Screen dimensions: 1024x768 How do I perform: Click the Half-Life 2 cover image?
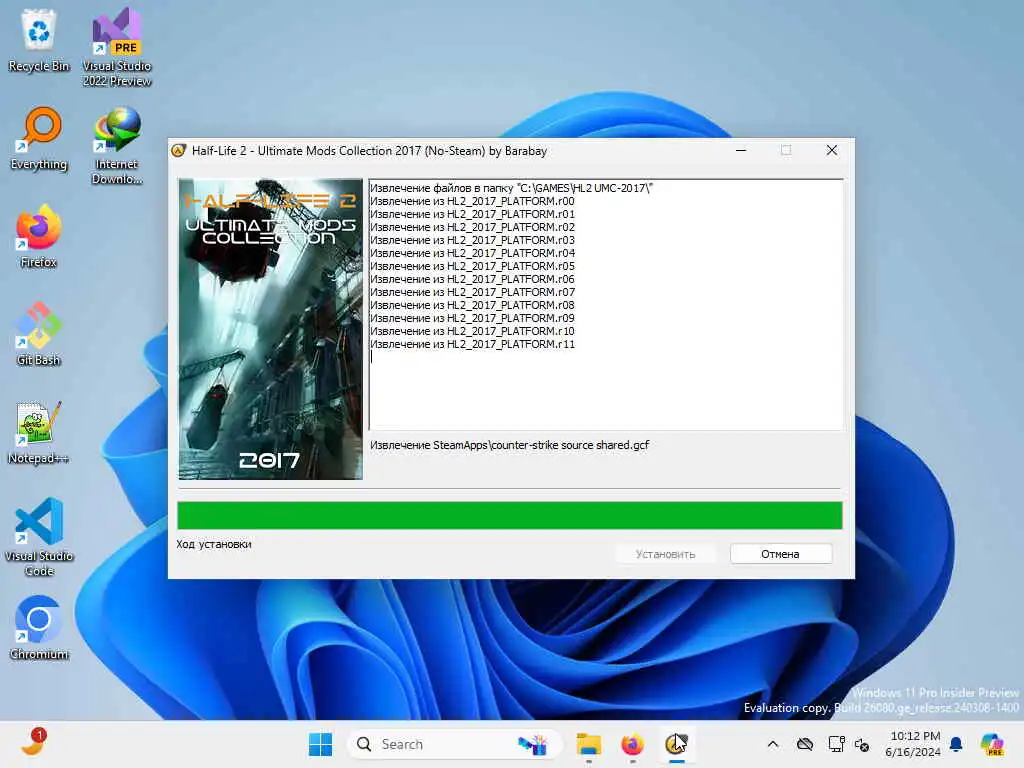click(x=270, y=329)
